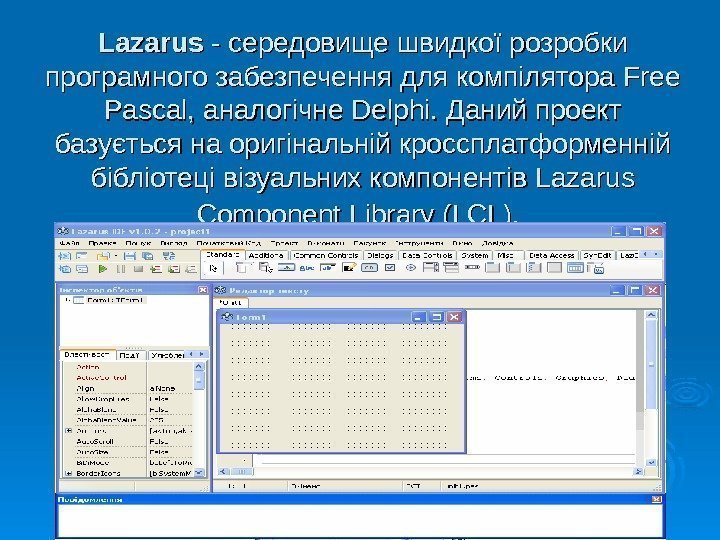
Task: Click the View Forms toolbar icon
Action: pyautogui.click(x=82, y=269)
